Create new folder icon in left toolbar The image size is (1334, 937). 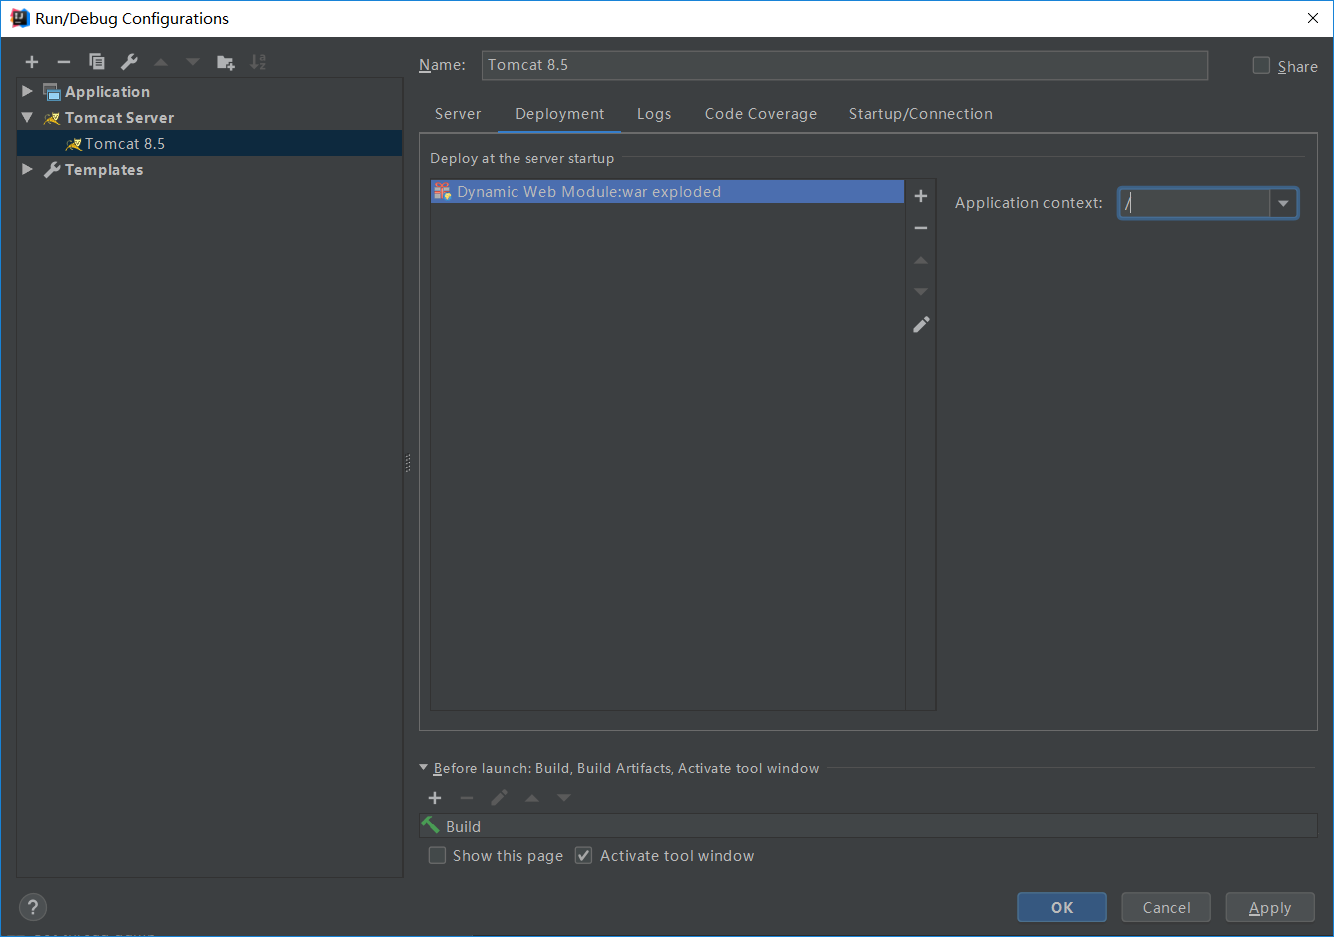click(226, 62)
